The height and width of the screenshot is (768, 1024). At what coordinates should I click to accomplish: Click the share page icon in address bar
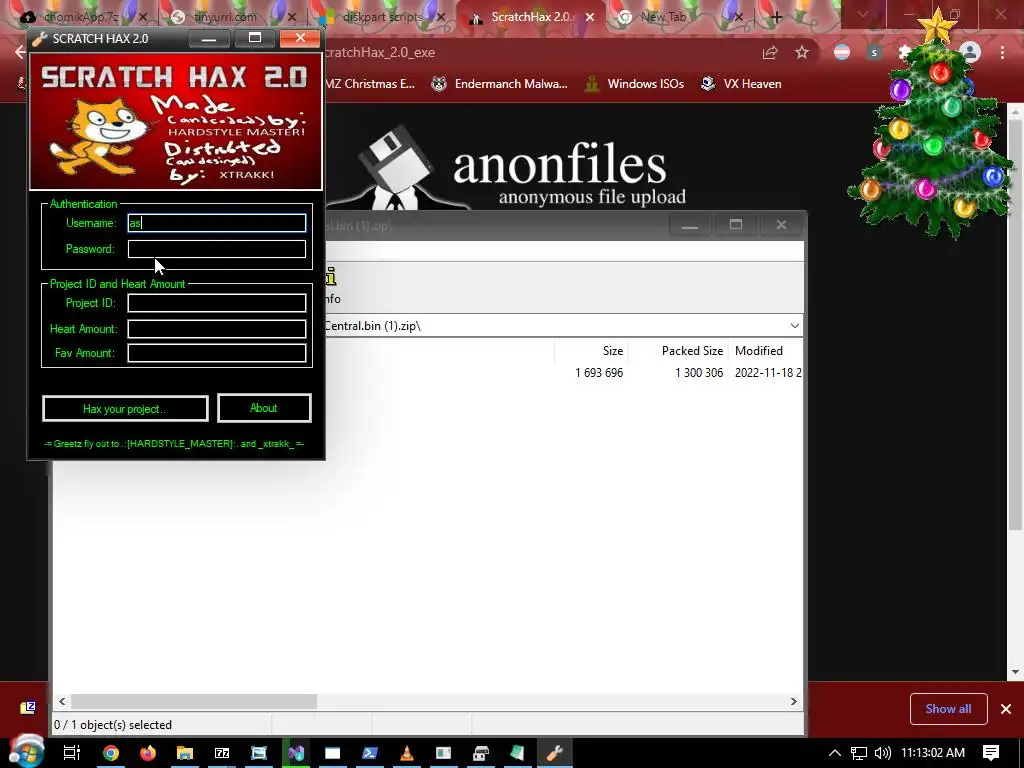pyautogui.click(x=770, y=53)
